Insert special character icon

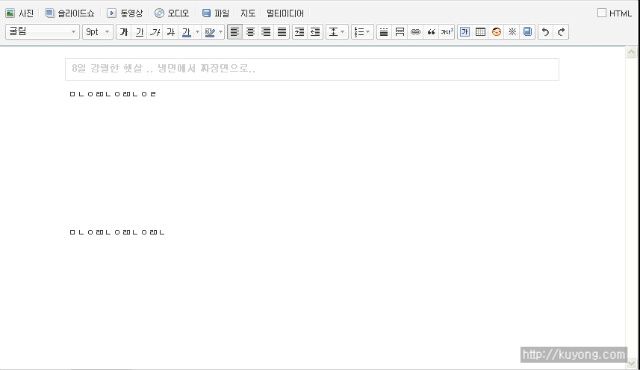(x=447, y=32)
